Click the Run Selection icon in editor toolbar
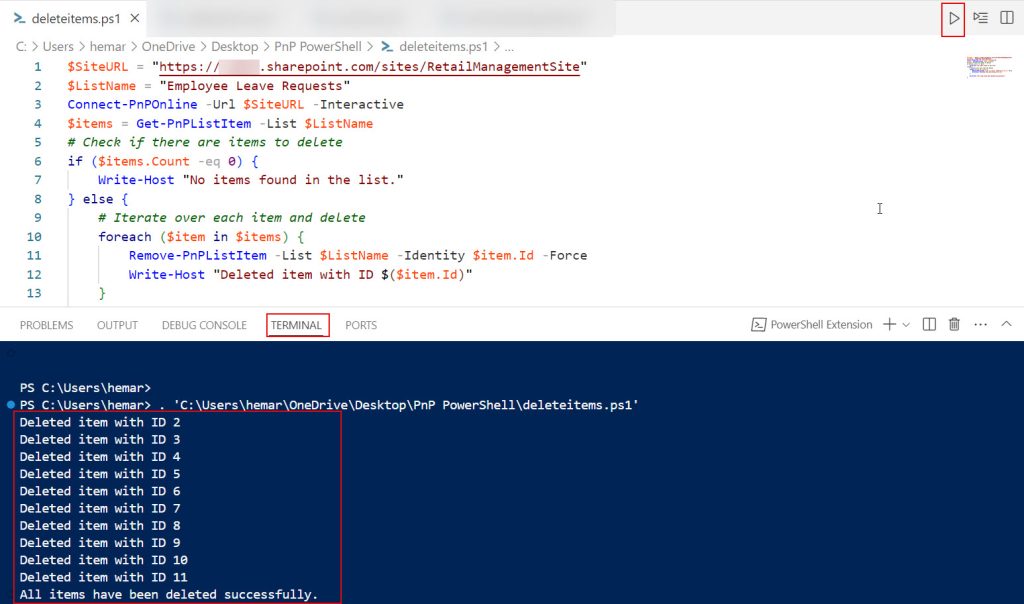The image size is (1024, 604). click(980, 18)
